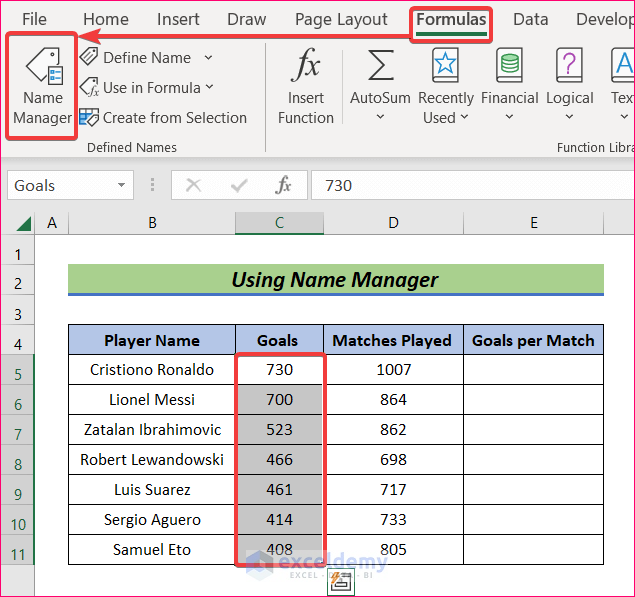Select column D header
635x597 pixels.
click(393, 223)
